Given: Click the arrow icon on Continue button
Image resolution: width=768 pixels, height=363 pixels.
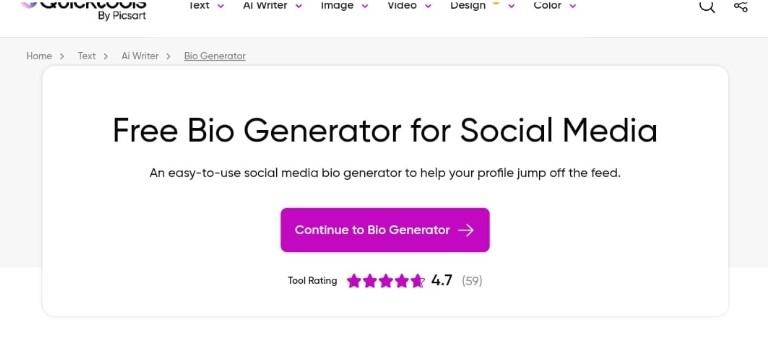Looking at the screenshot, I should (466, 230).
